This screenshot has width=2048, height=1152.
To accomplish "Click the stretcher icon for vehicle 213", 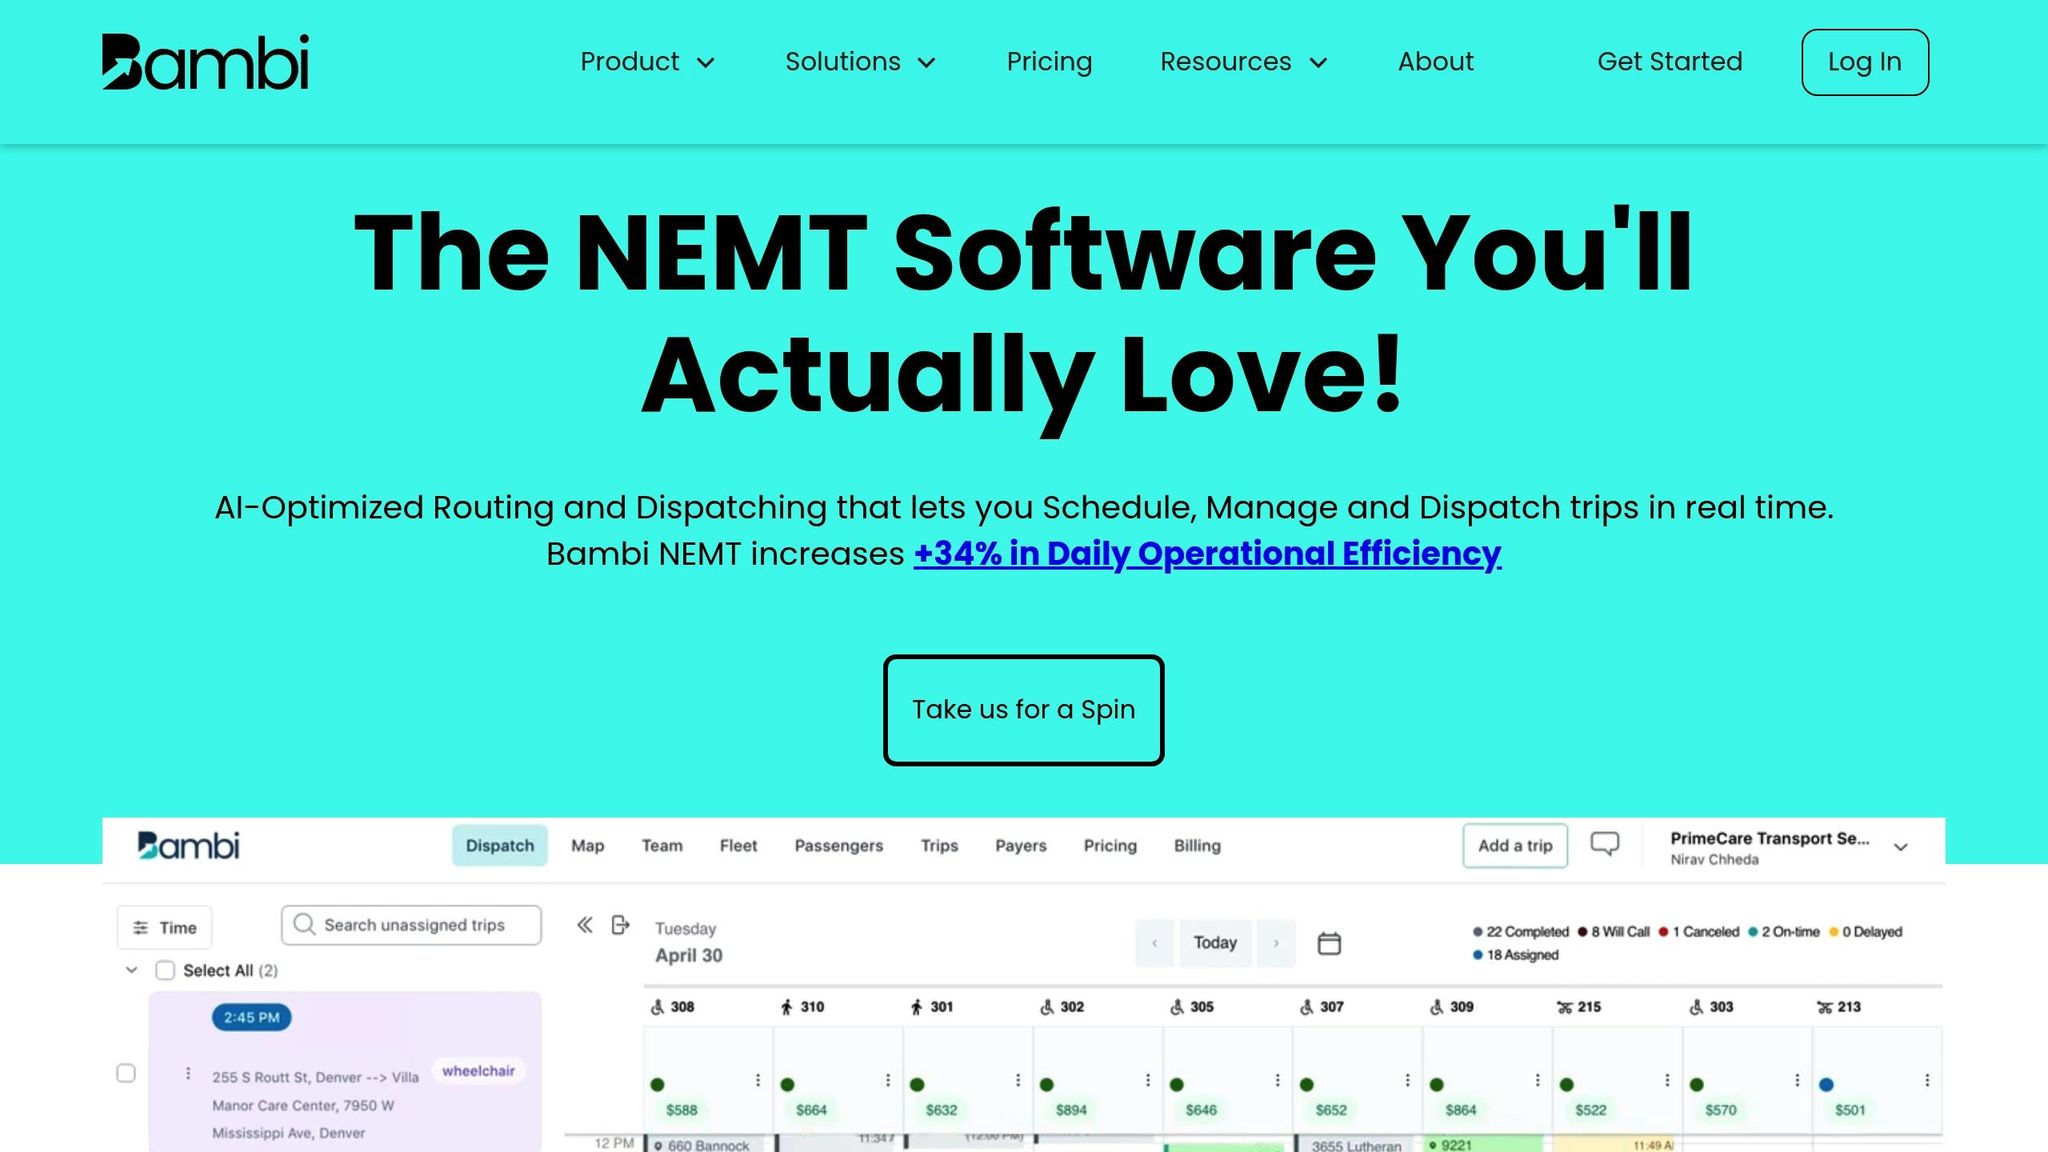I will [x=1824, y=1007].
